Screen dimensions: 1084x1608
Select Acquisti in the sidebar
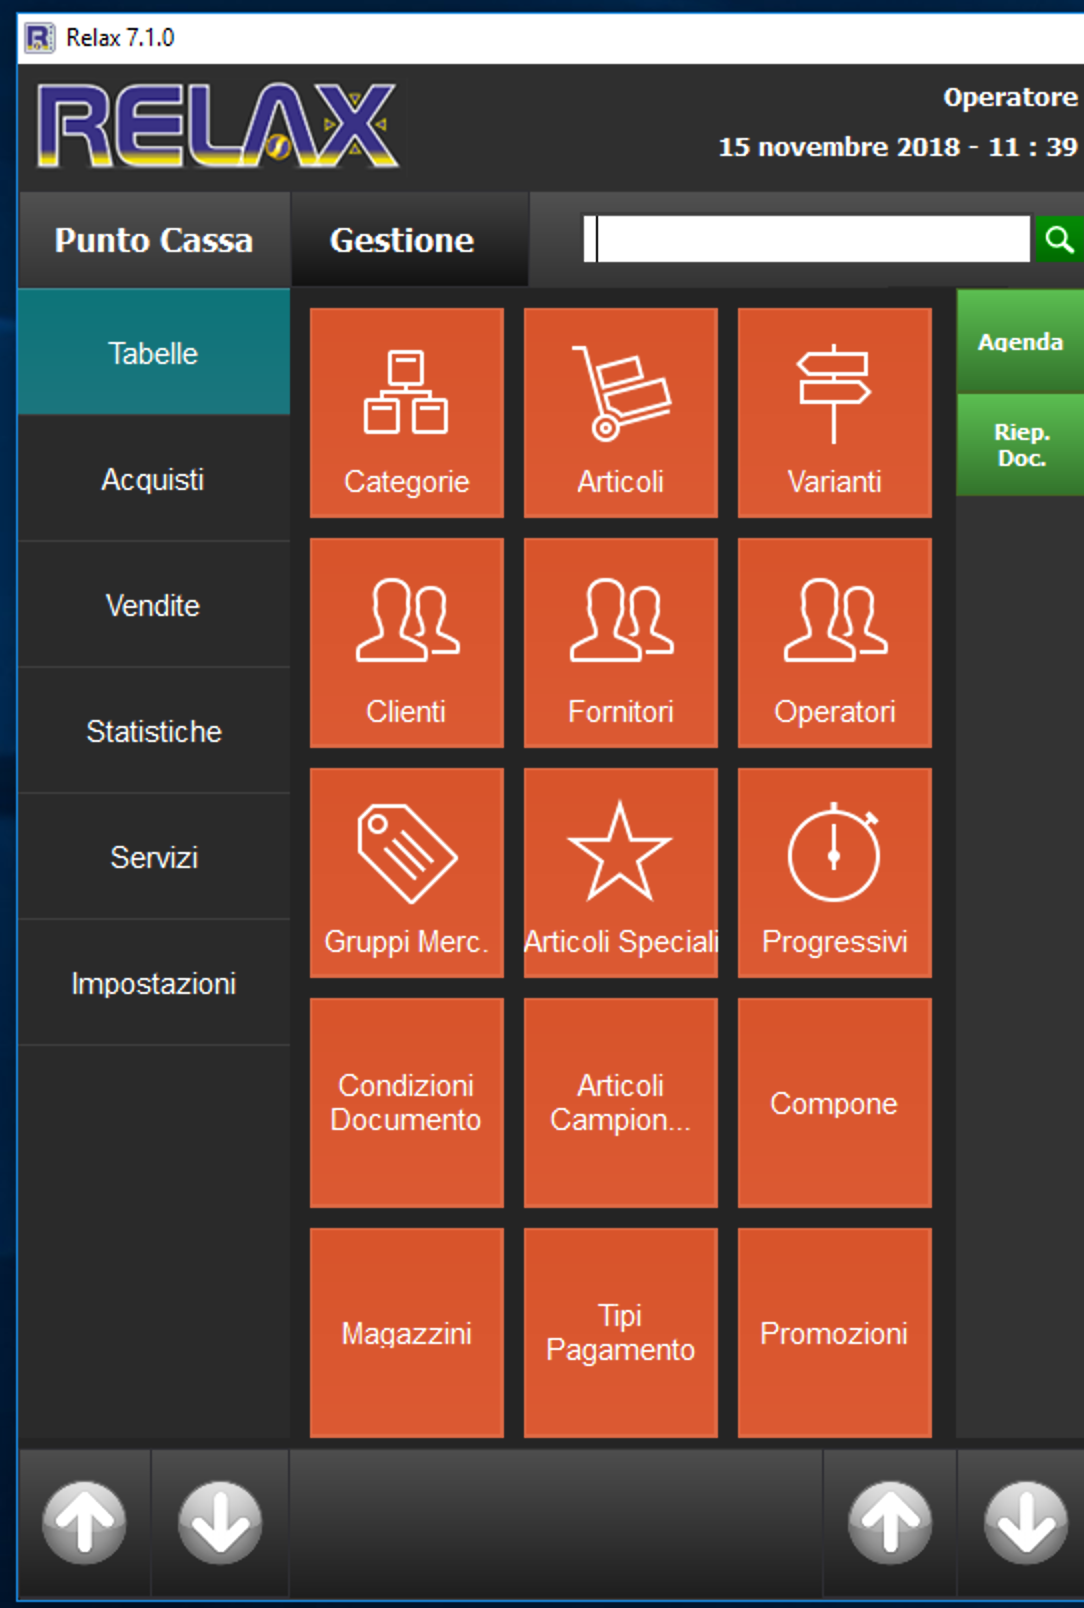154,479
